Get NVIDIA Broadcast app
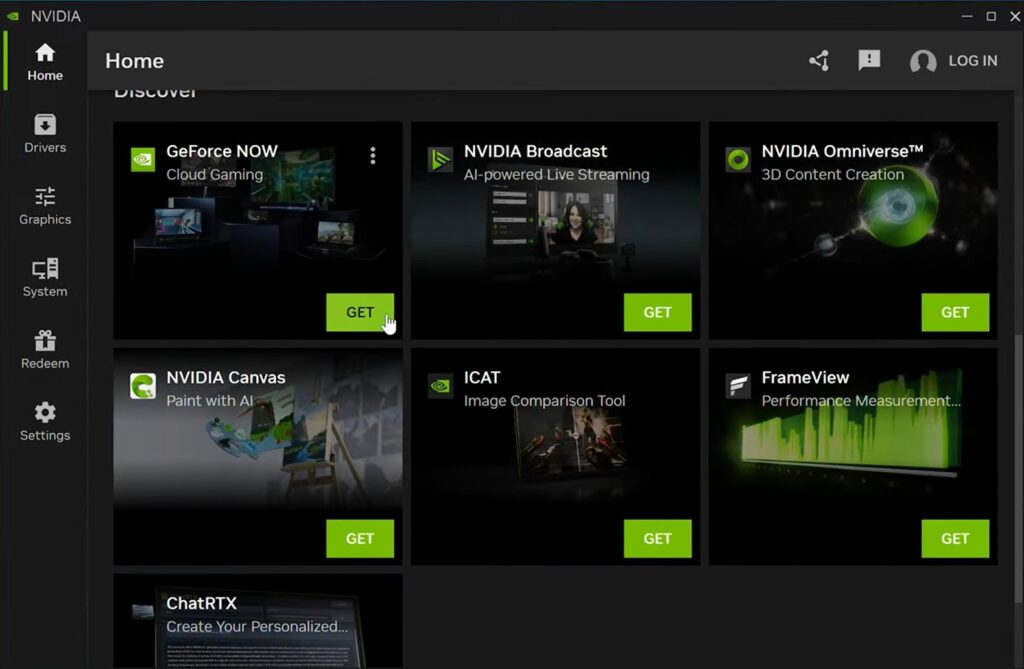This screenshot has width=1024, height=669. point(657,312)
